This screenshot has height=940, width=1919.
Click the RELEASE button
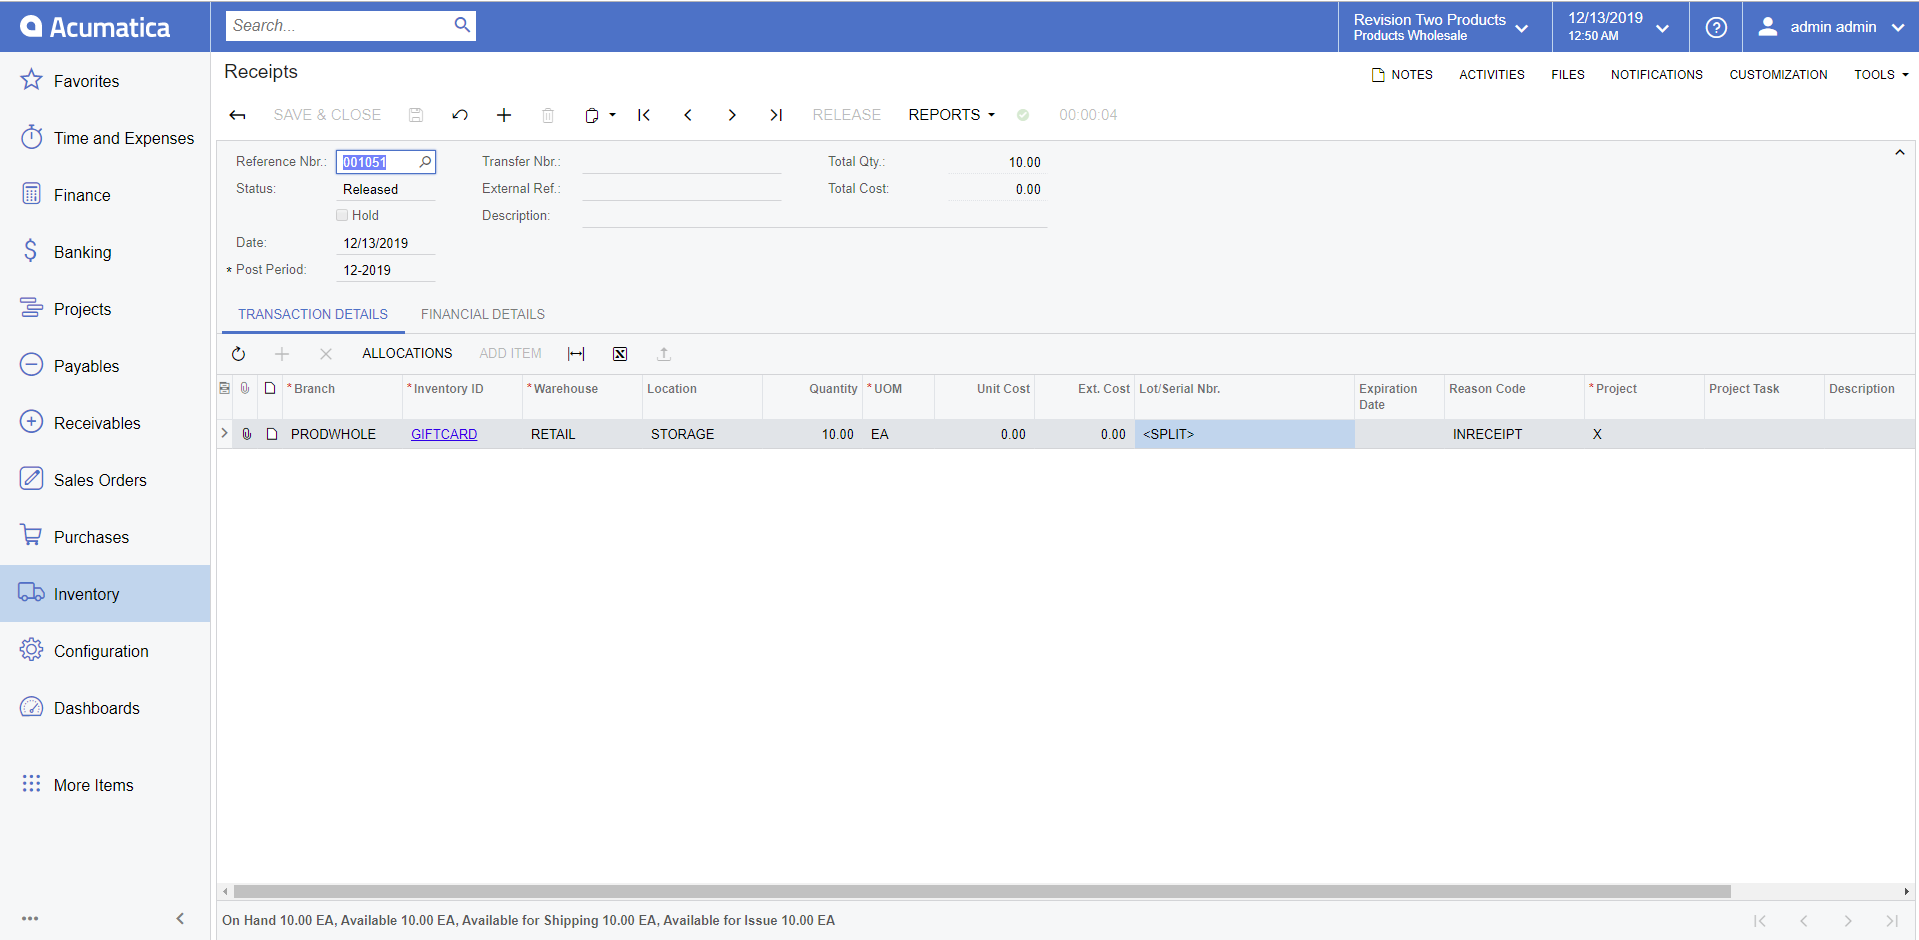847,115
